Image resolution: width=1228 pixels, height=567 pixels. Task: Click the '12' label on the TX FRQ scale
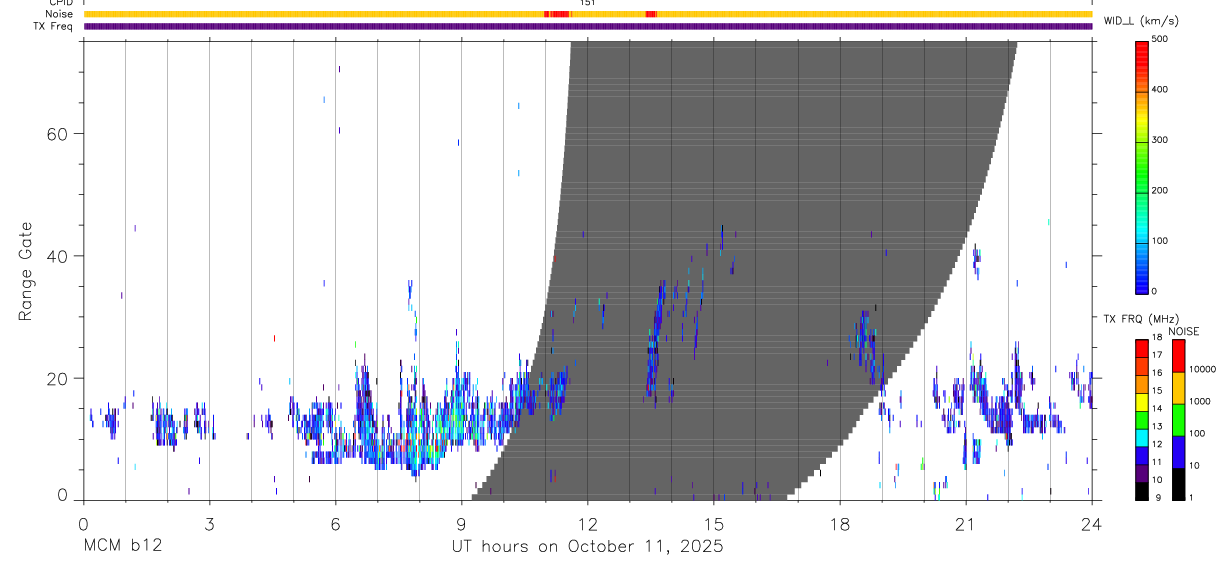point(1157,444)
